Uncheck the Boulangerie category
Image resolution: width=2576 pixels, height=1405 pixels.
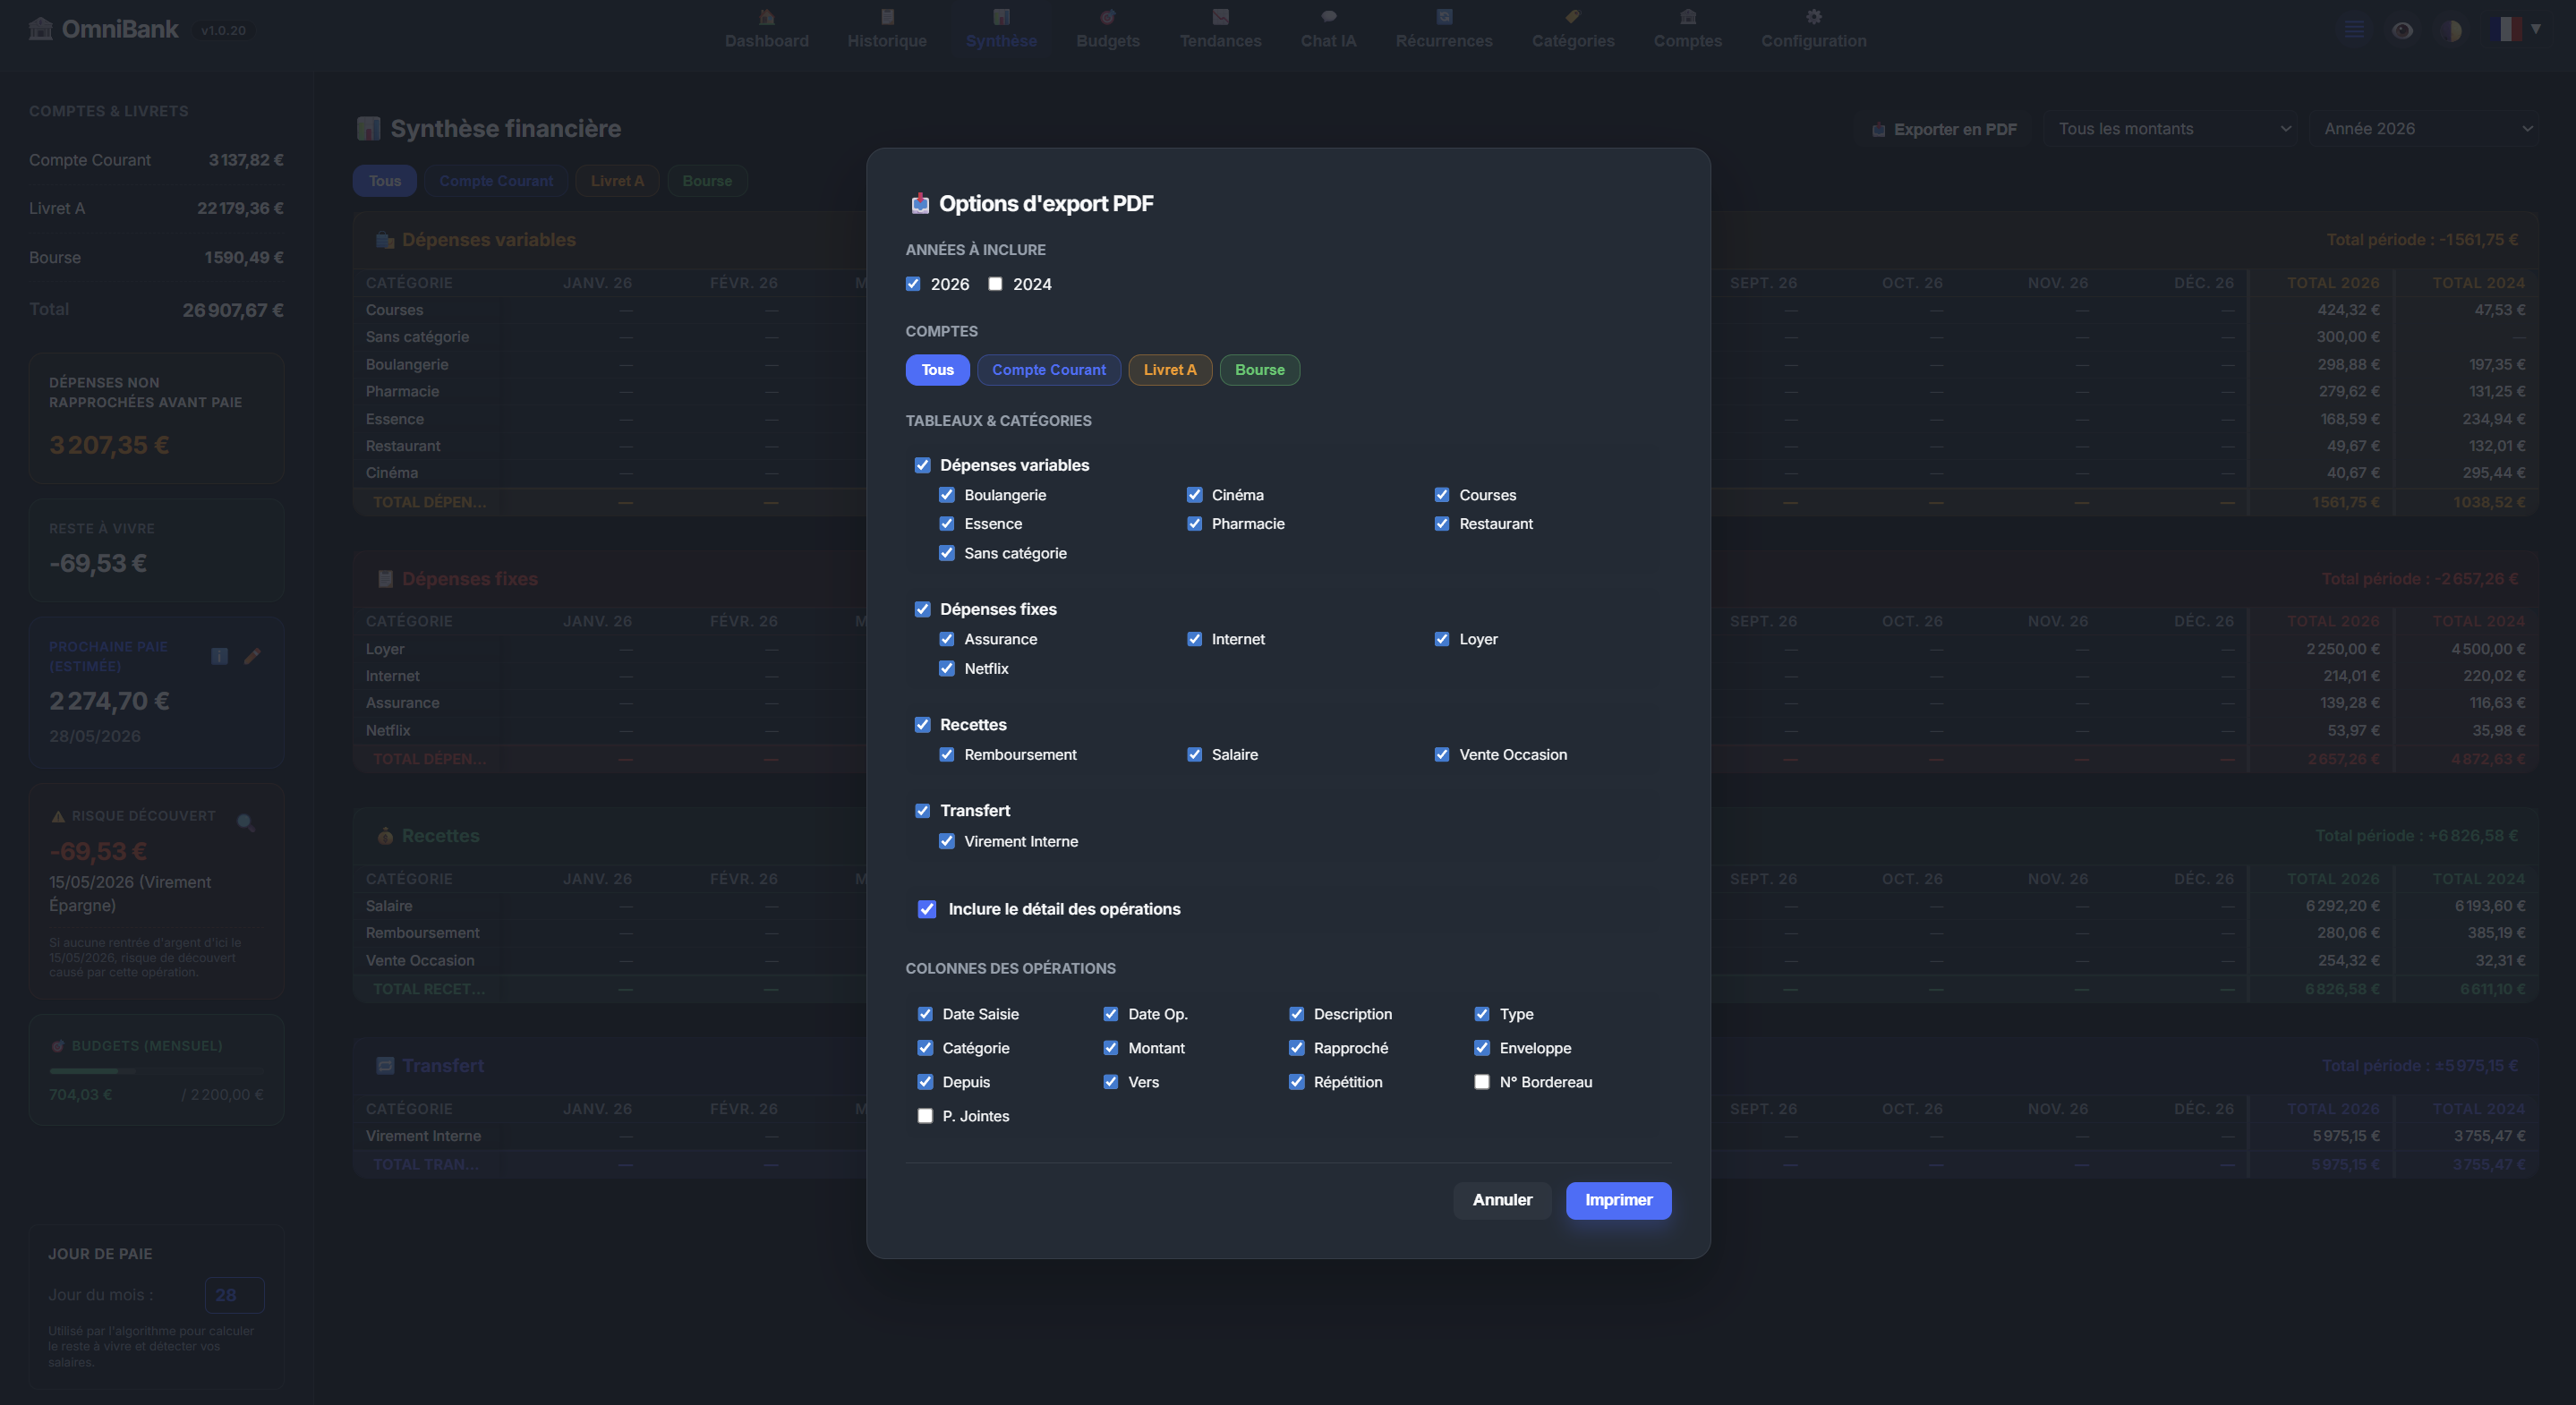(x=947, y=495)
